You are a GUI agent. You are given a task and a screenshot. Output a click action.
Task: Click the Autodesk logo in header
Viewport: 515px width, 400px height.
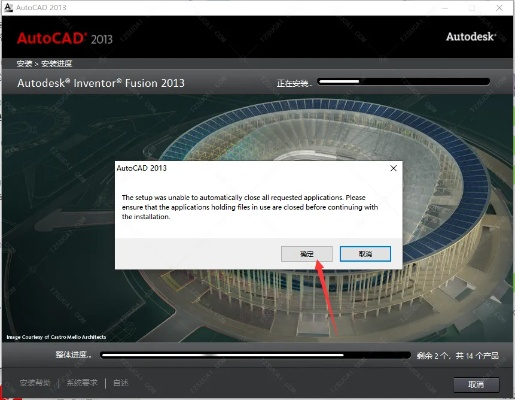click(x=471, y=37)
